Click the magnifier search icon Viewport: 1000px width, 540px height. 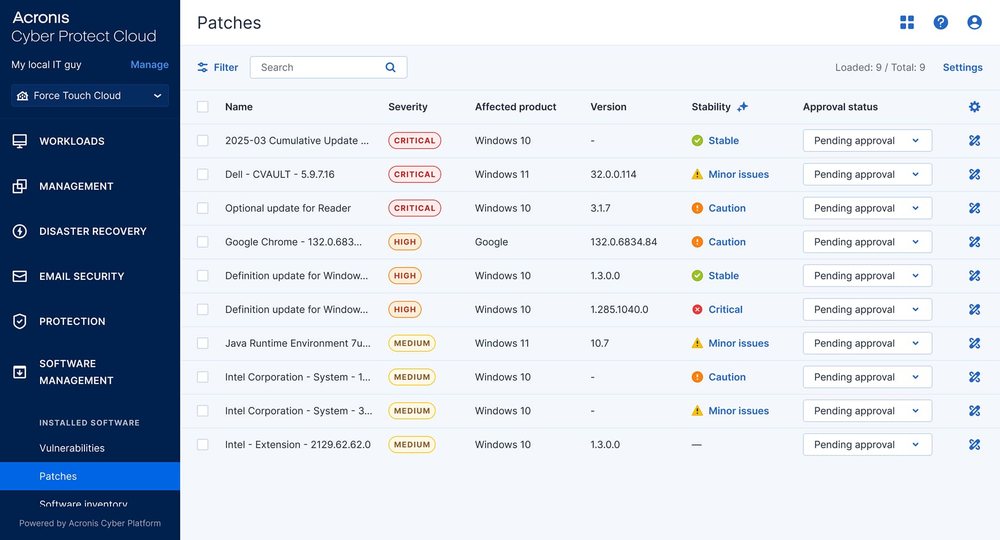(x=390, y=68)
